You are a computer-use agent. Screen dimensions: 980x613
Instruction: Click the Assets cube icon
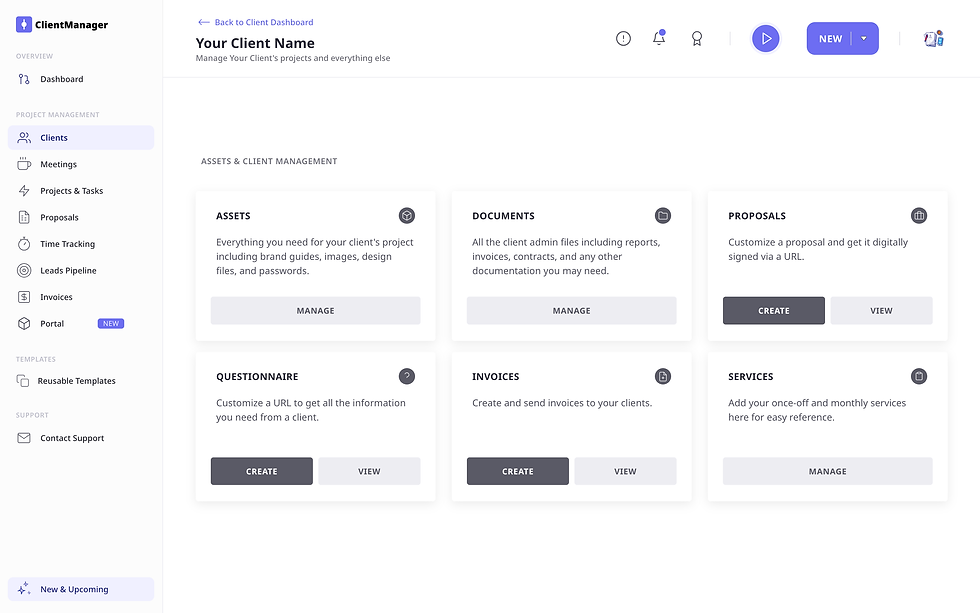point(407,215)
